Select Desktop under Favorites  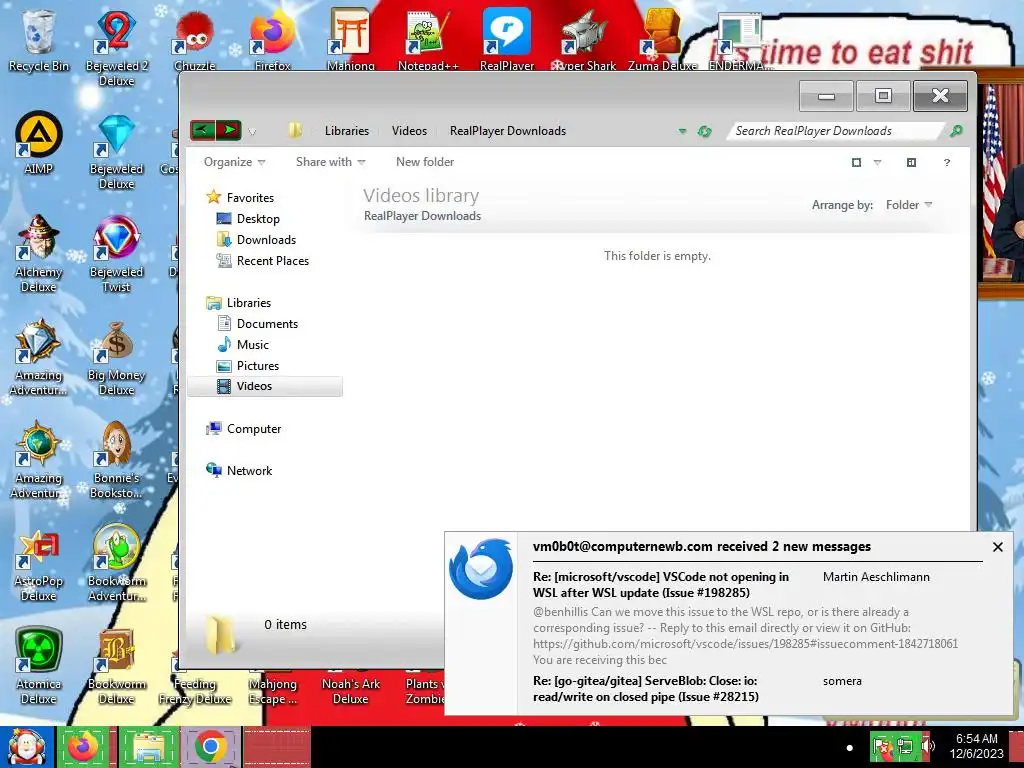248,219
